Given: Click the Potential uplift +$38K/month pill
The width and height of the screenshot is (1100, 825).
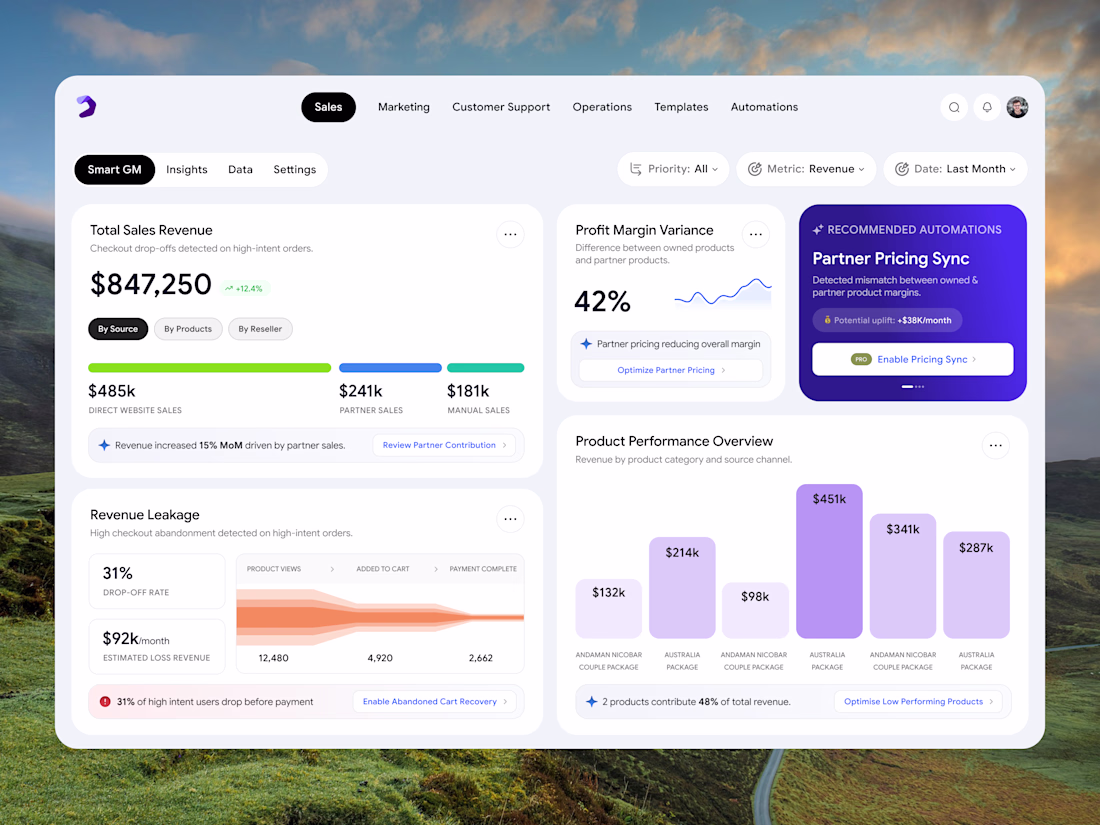Looking at the screenshot, I should [x=887, y=320].
